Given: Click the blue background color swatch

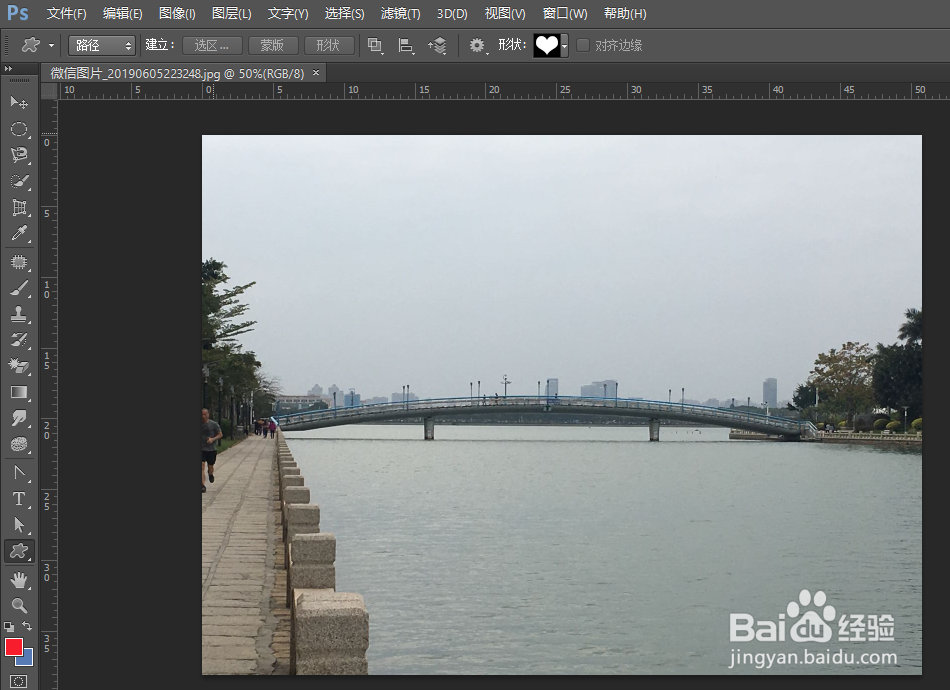Looking at the screenshot, I should pyautogui.click(x=27, y=659).
